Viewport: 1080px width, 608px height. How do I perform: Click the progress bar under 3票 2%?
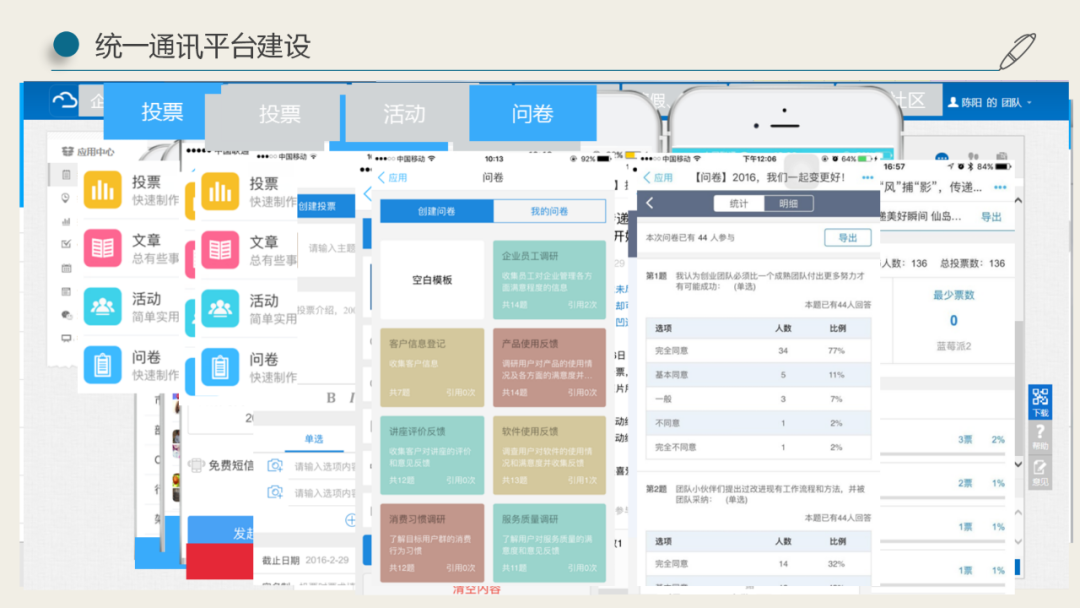(942, 454)
